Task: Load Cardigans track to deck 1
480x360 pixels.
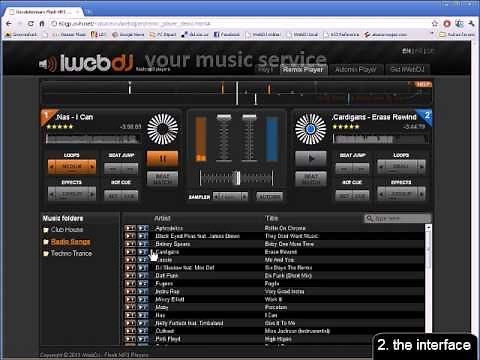Action: 130,252
